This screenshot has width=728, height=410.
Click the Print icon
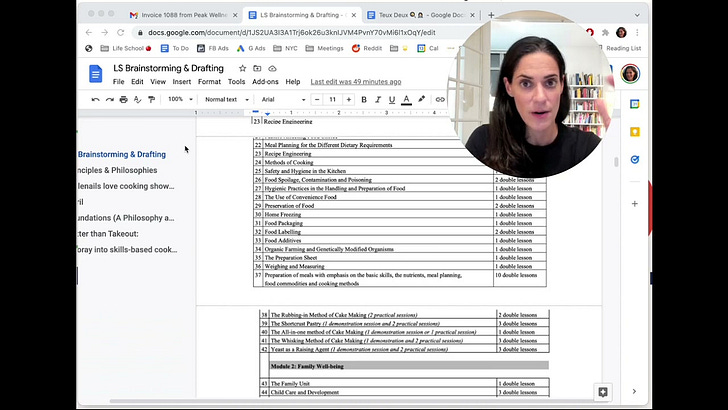tap(124, 99)
